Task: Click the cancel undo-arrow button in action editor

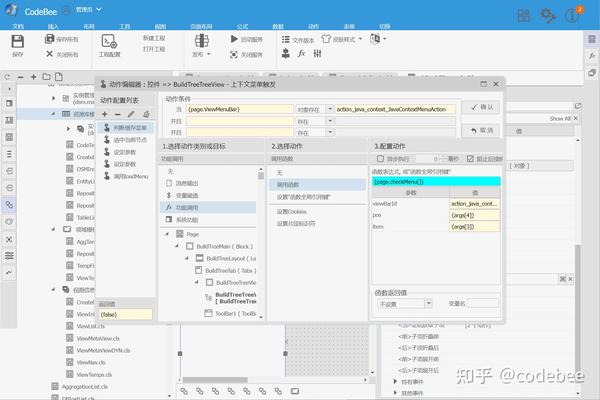Action: pyautogui.click(x=481, y=131)
